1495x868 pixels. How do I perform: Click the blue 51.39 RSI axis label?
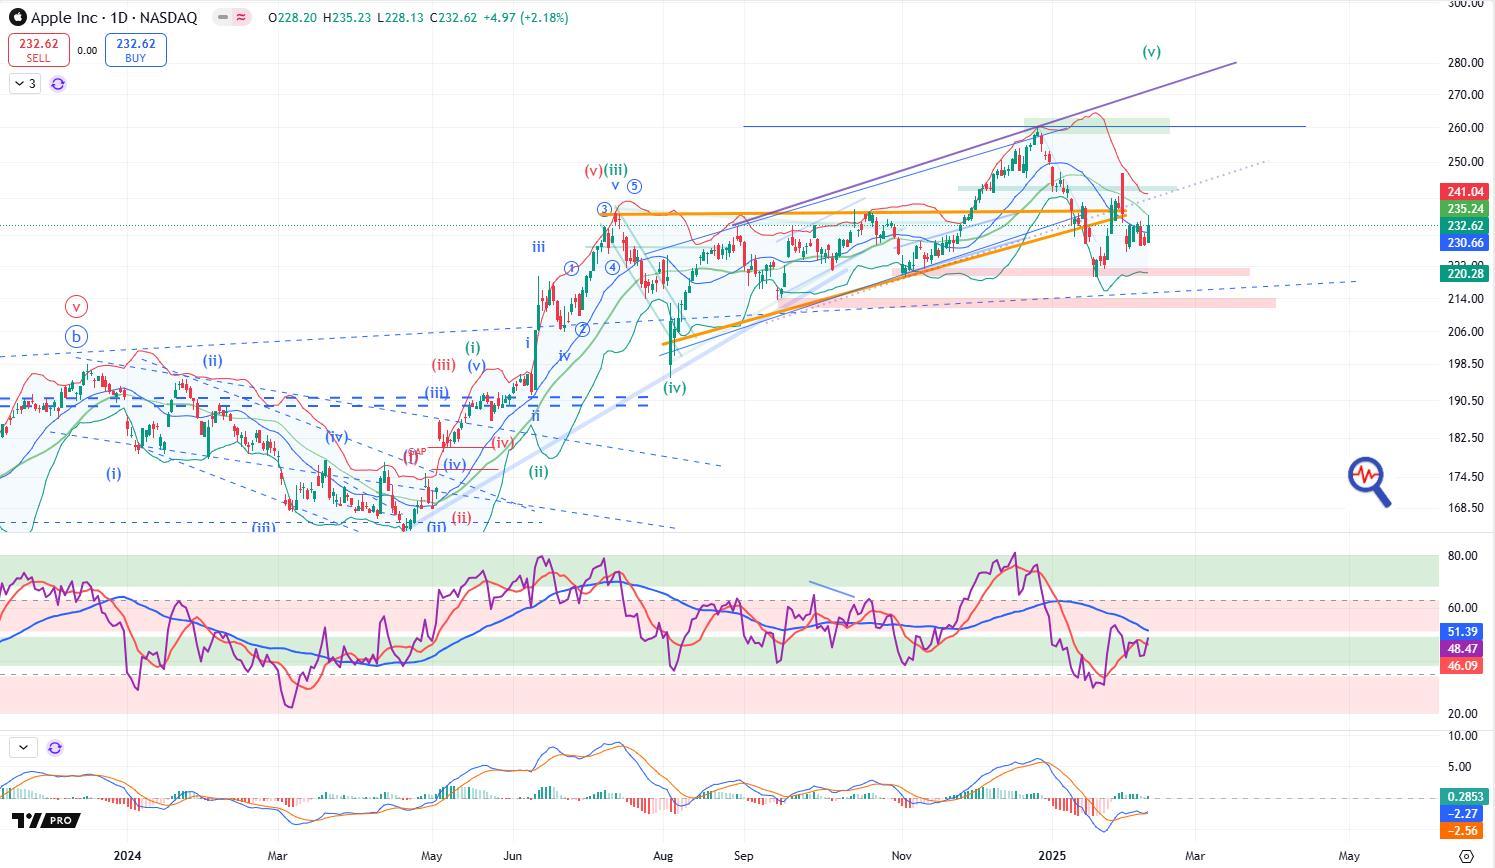[x=1463, y=632]
